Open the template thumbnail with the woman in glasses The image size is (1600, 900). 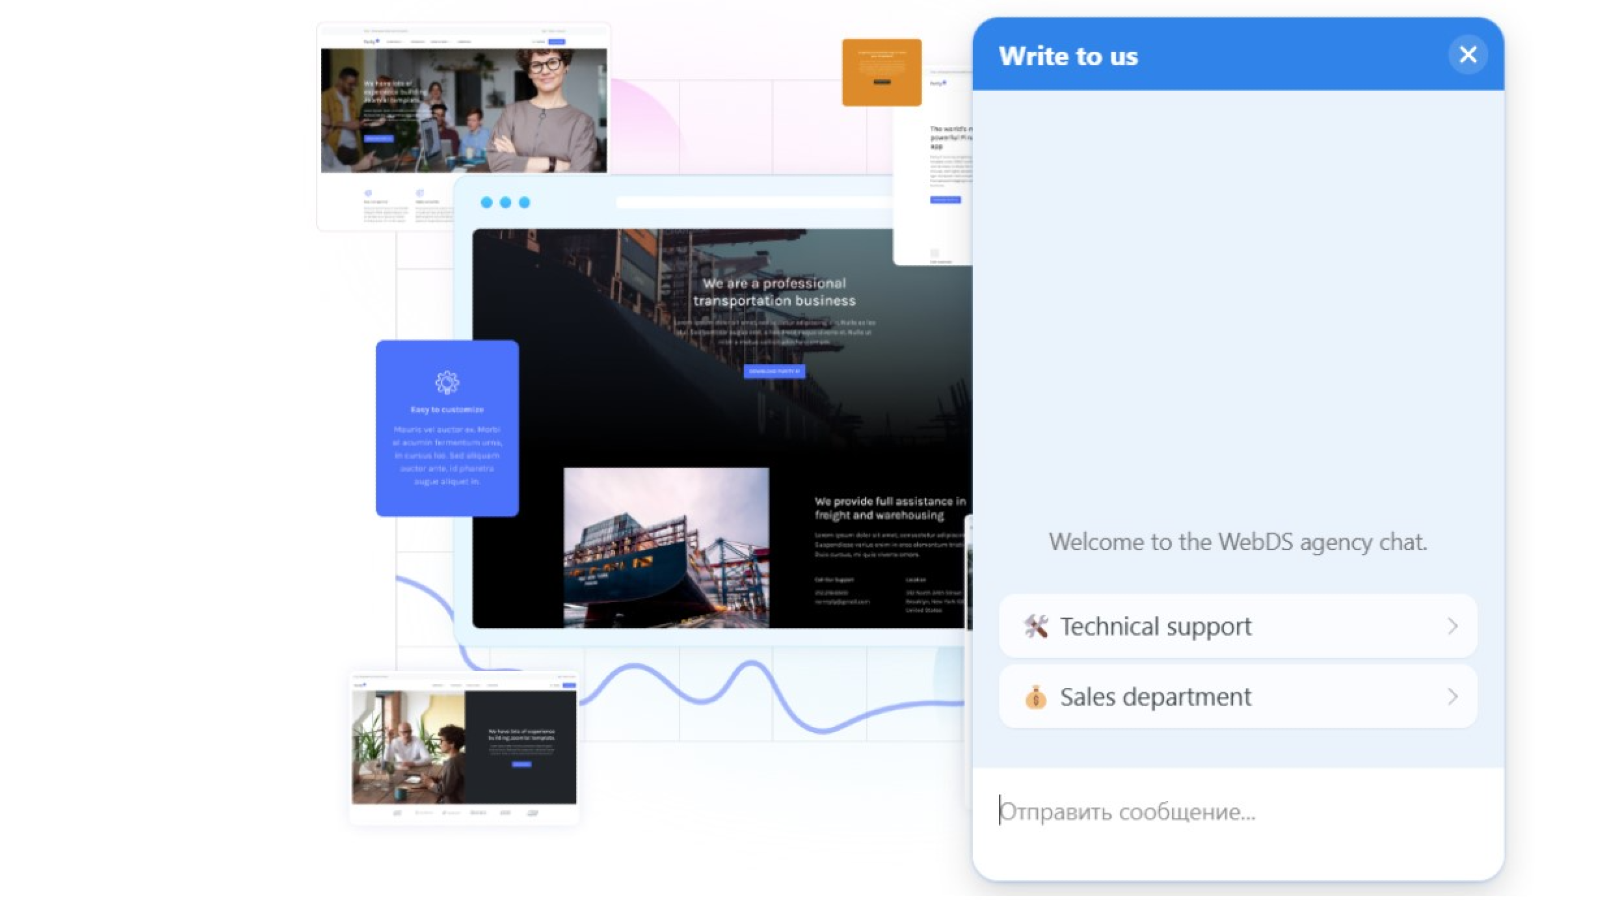coord(463,110)
